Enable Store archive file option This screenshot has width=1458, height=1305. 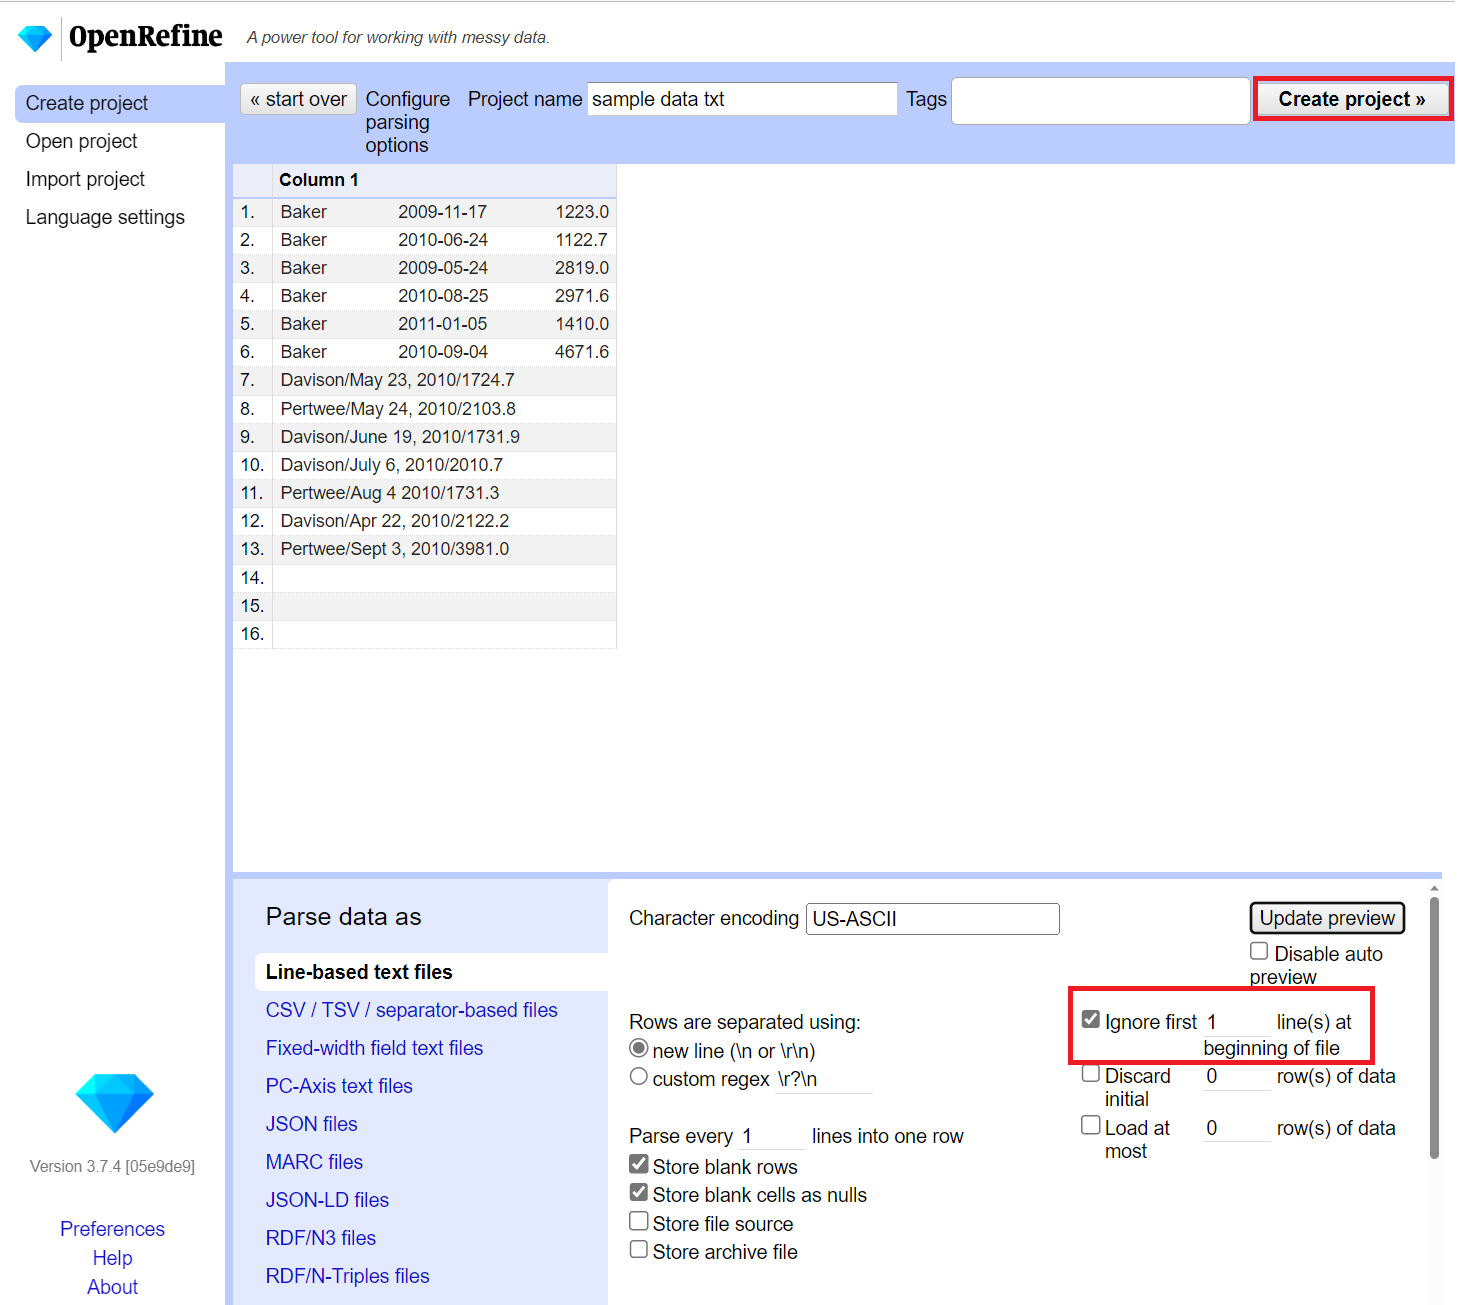(639, 1250)
